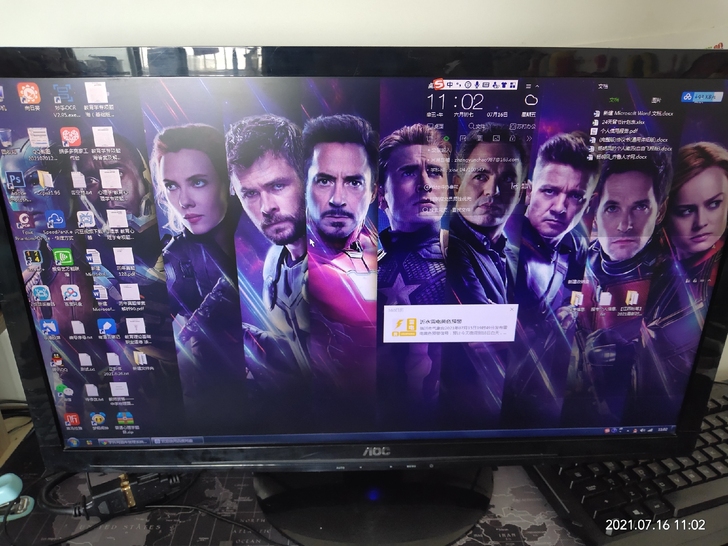The width and height of the screenshot is (728, 546).
Task: Expand more widget tools with the » arrow
Action: [x=529, y=138]
